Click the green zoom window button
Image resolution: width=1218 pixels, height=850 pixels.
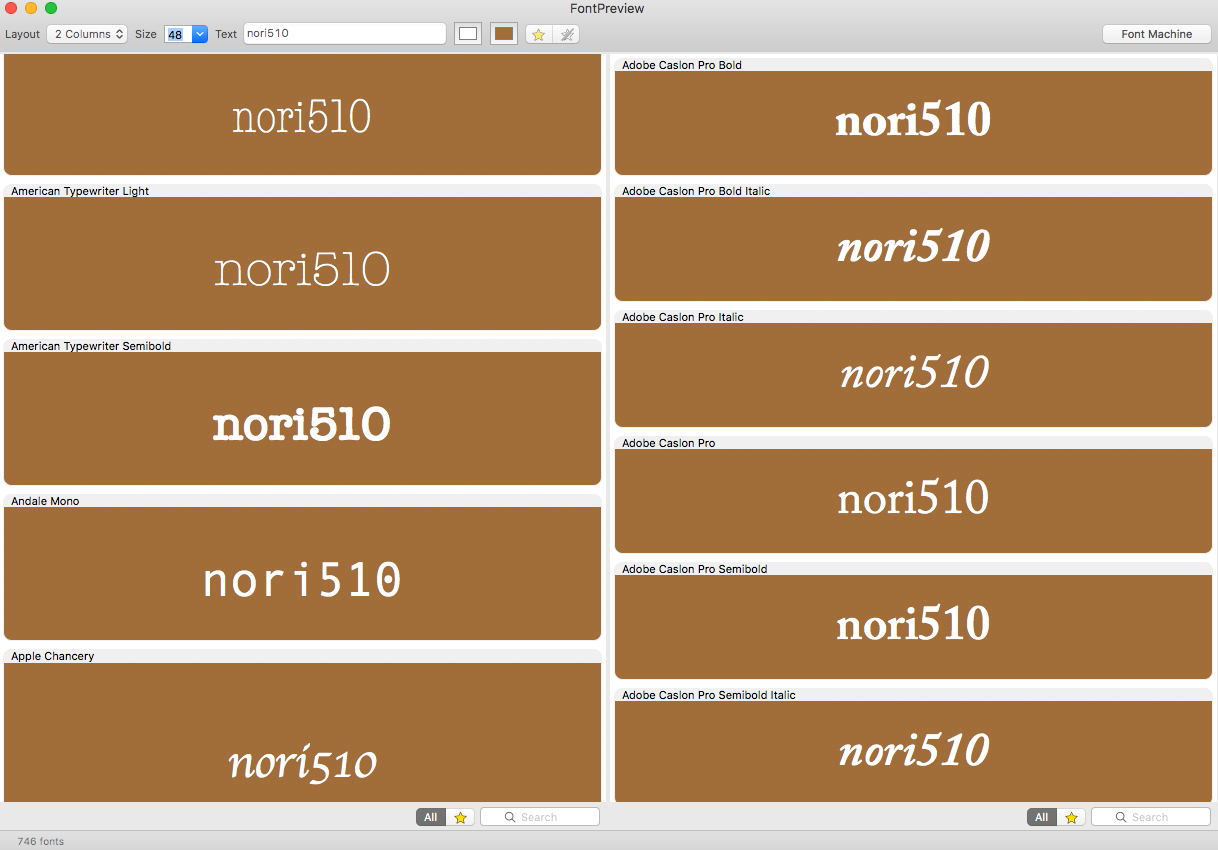click(51, 8)
